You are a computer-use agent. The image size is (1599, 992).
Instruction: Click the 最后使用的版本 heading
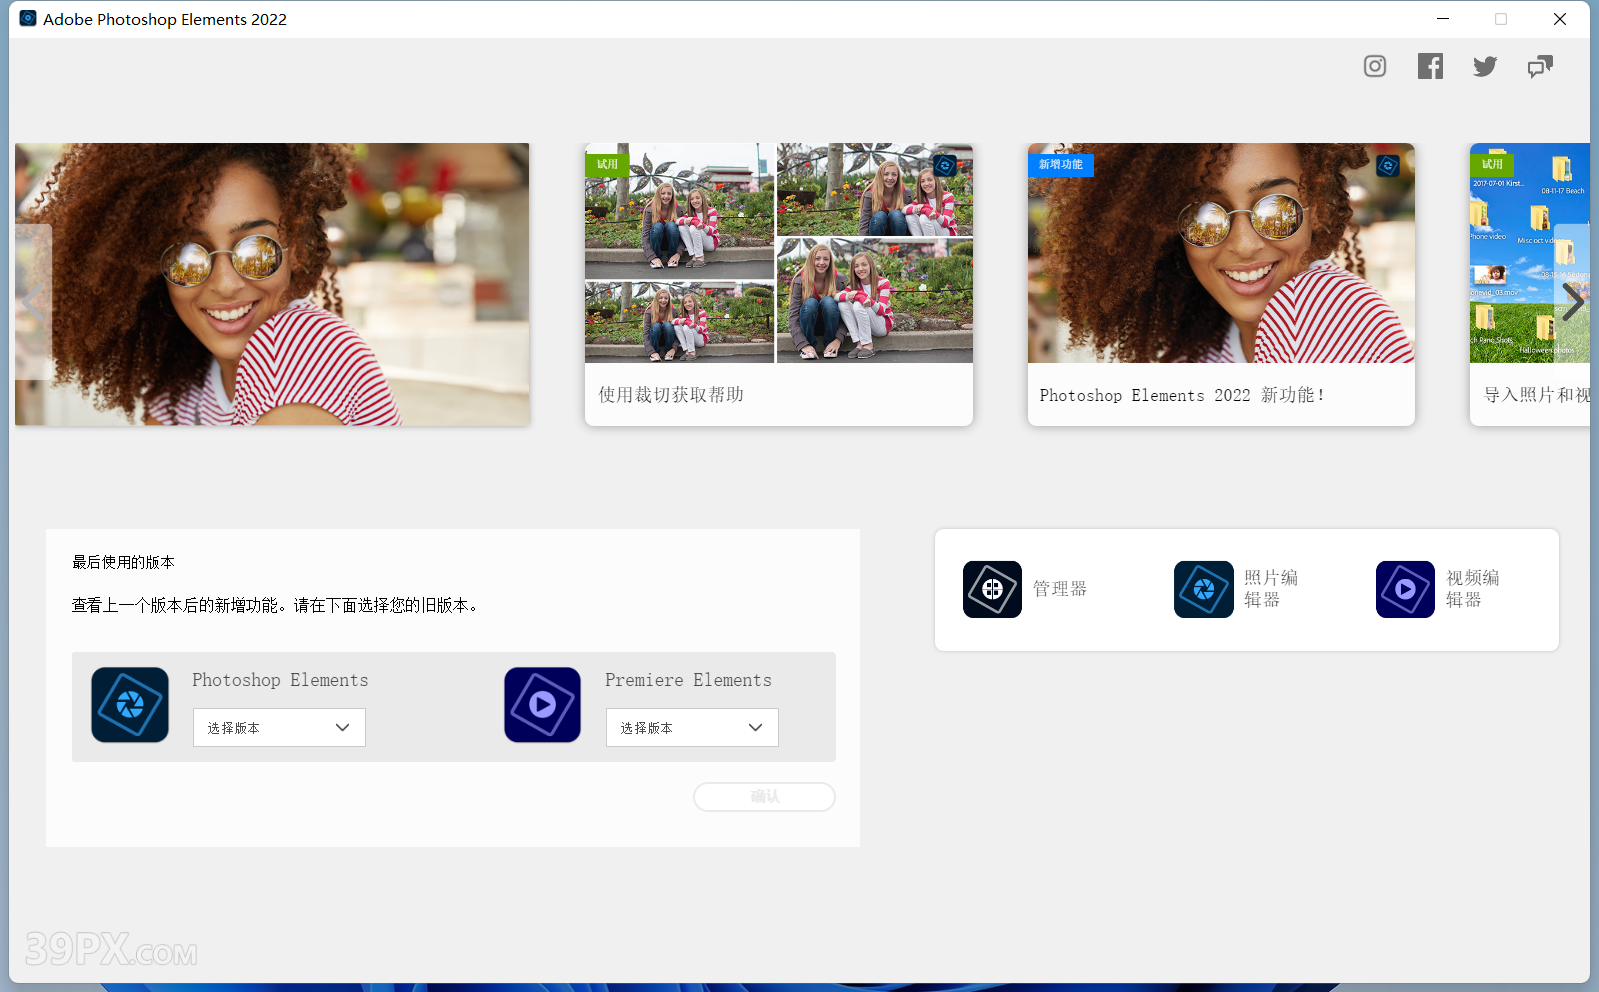pyautogui.click(x=123, y=562)
